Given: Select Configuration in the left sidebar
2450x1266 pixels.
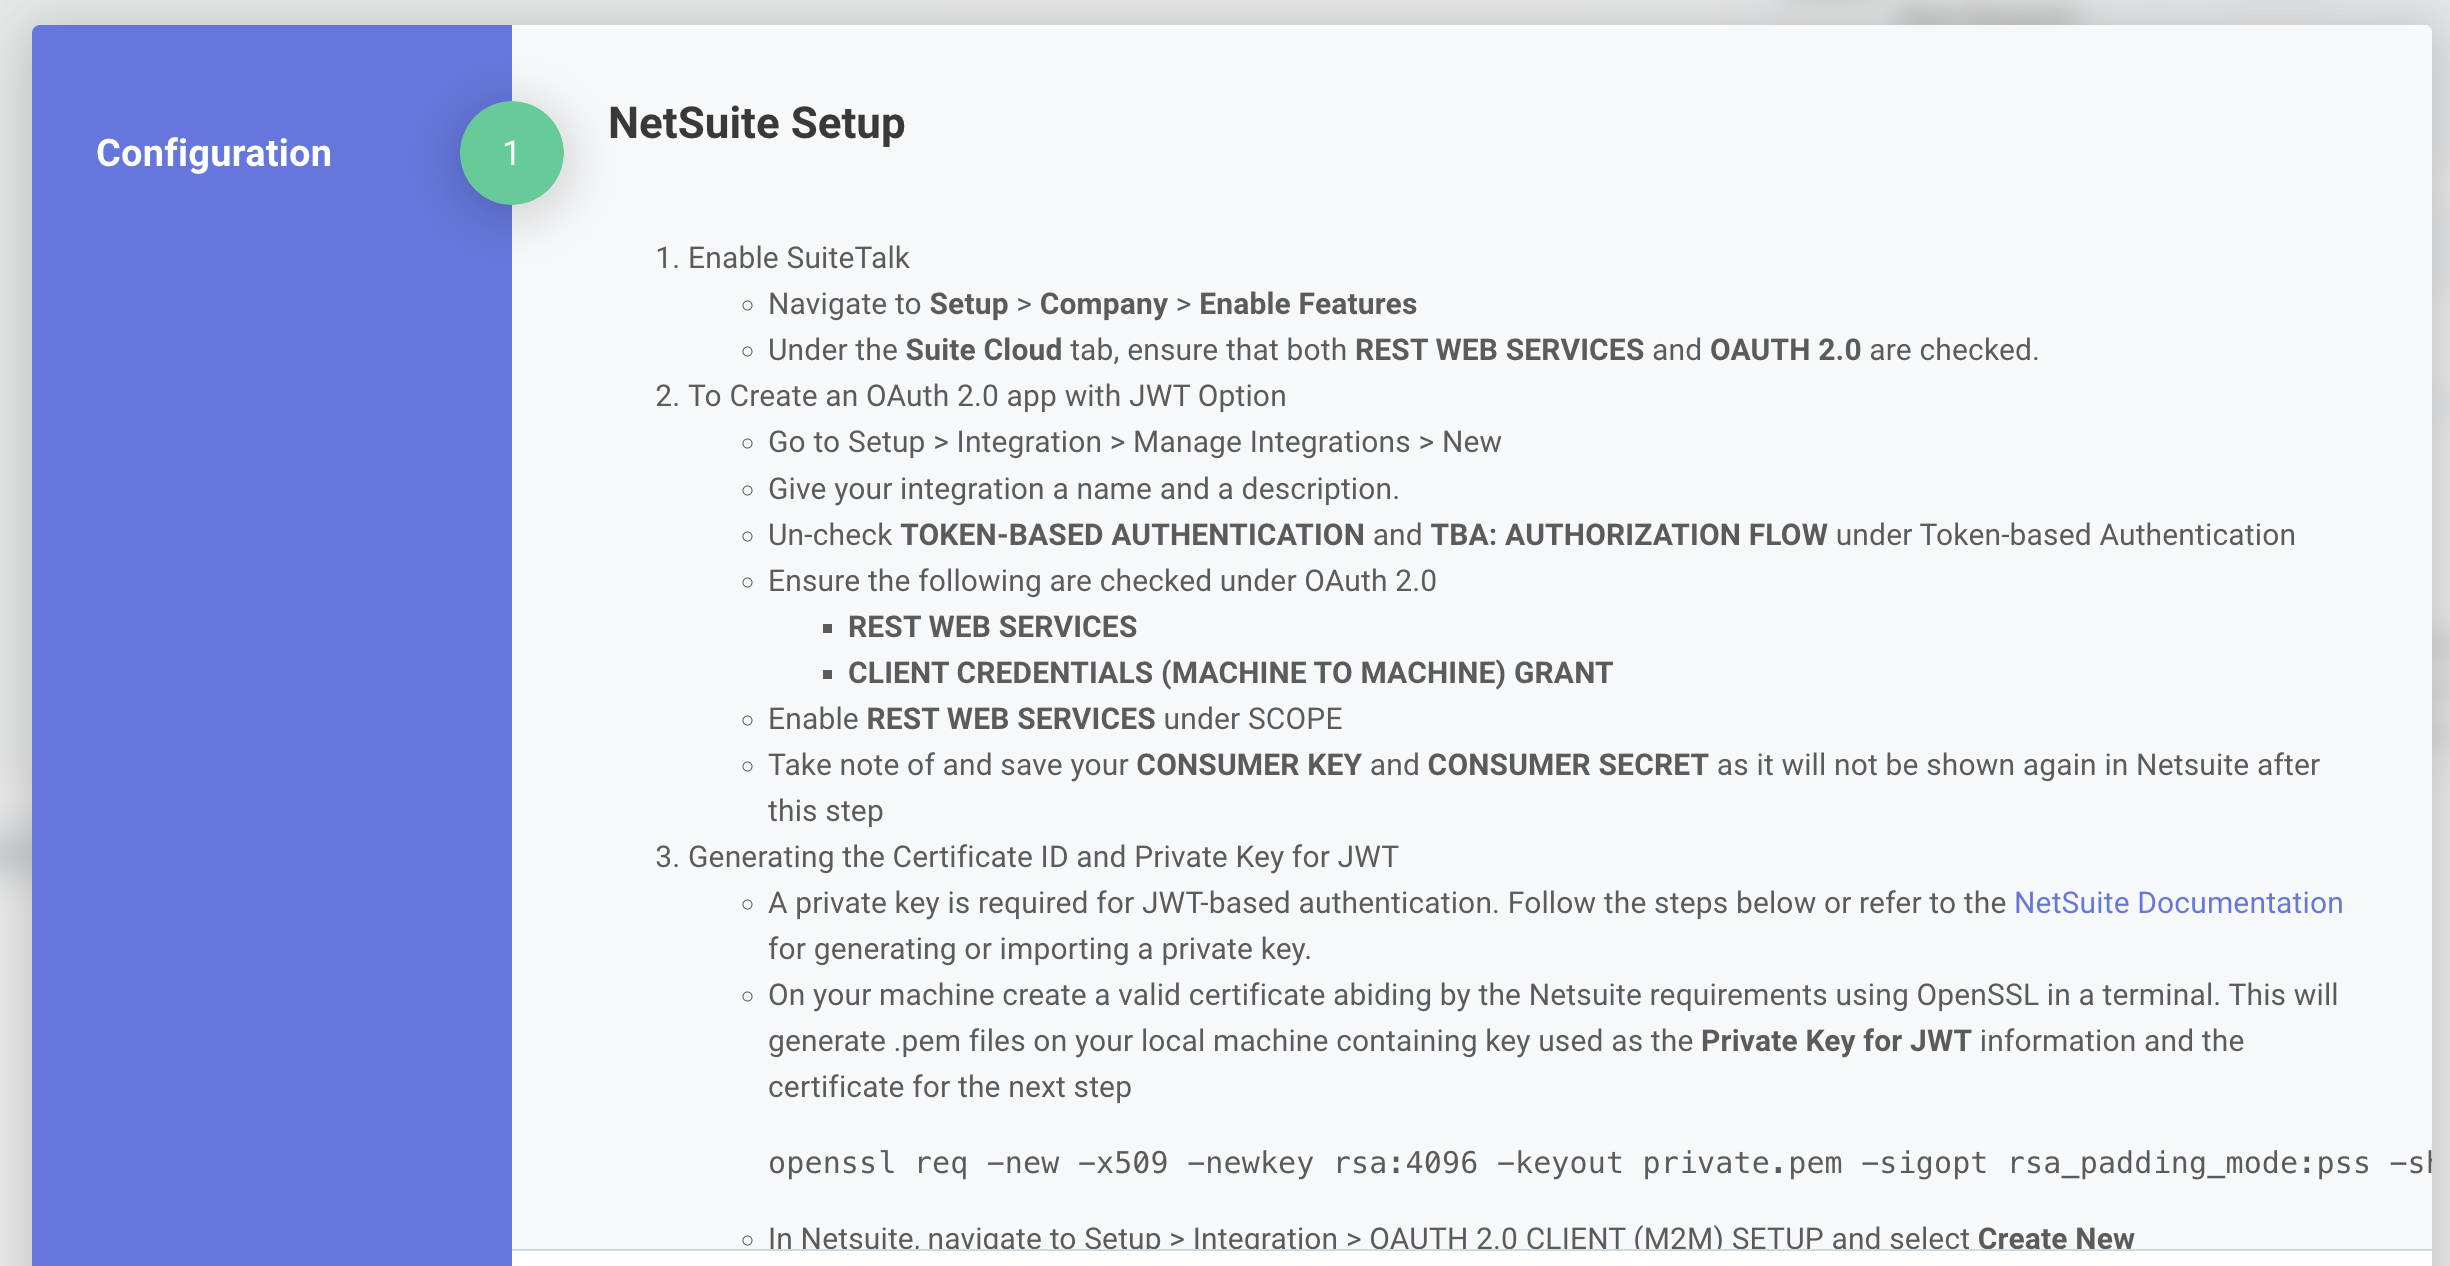Looking at the screenshot, I should (x=212, y=152).
